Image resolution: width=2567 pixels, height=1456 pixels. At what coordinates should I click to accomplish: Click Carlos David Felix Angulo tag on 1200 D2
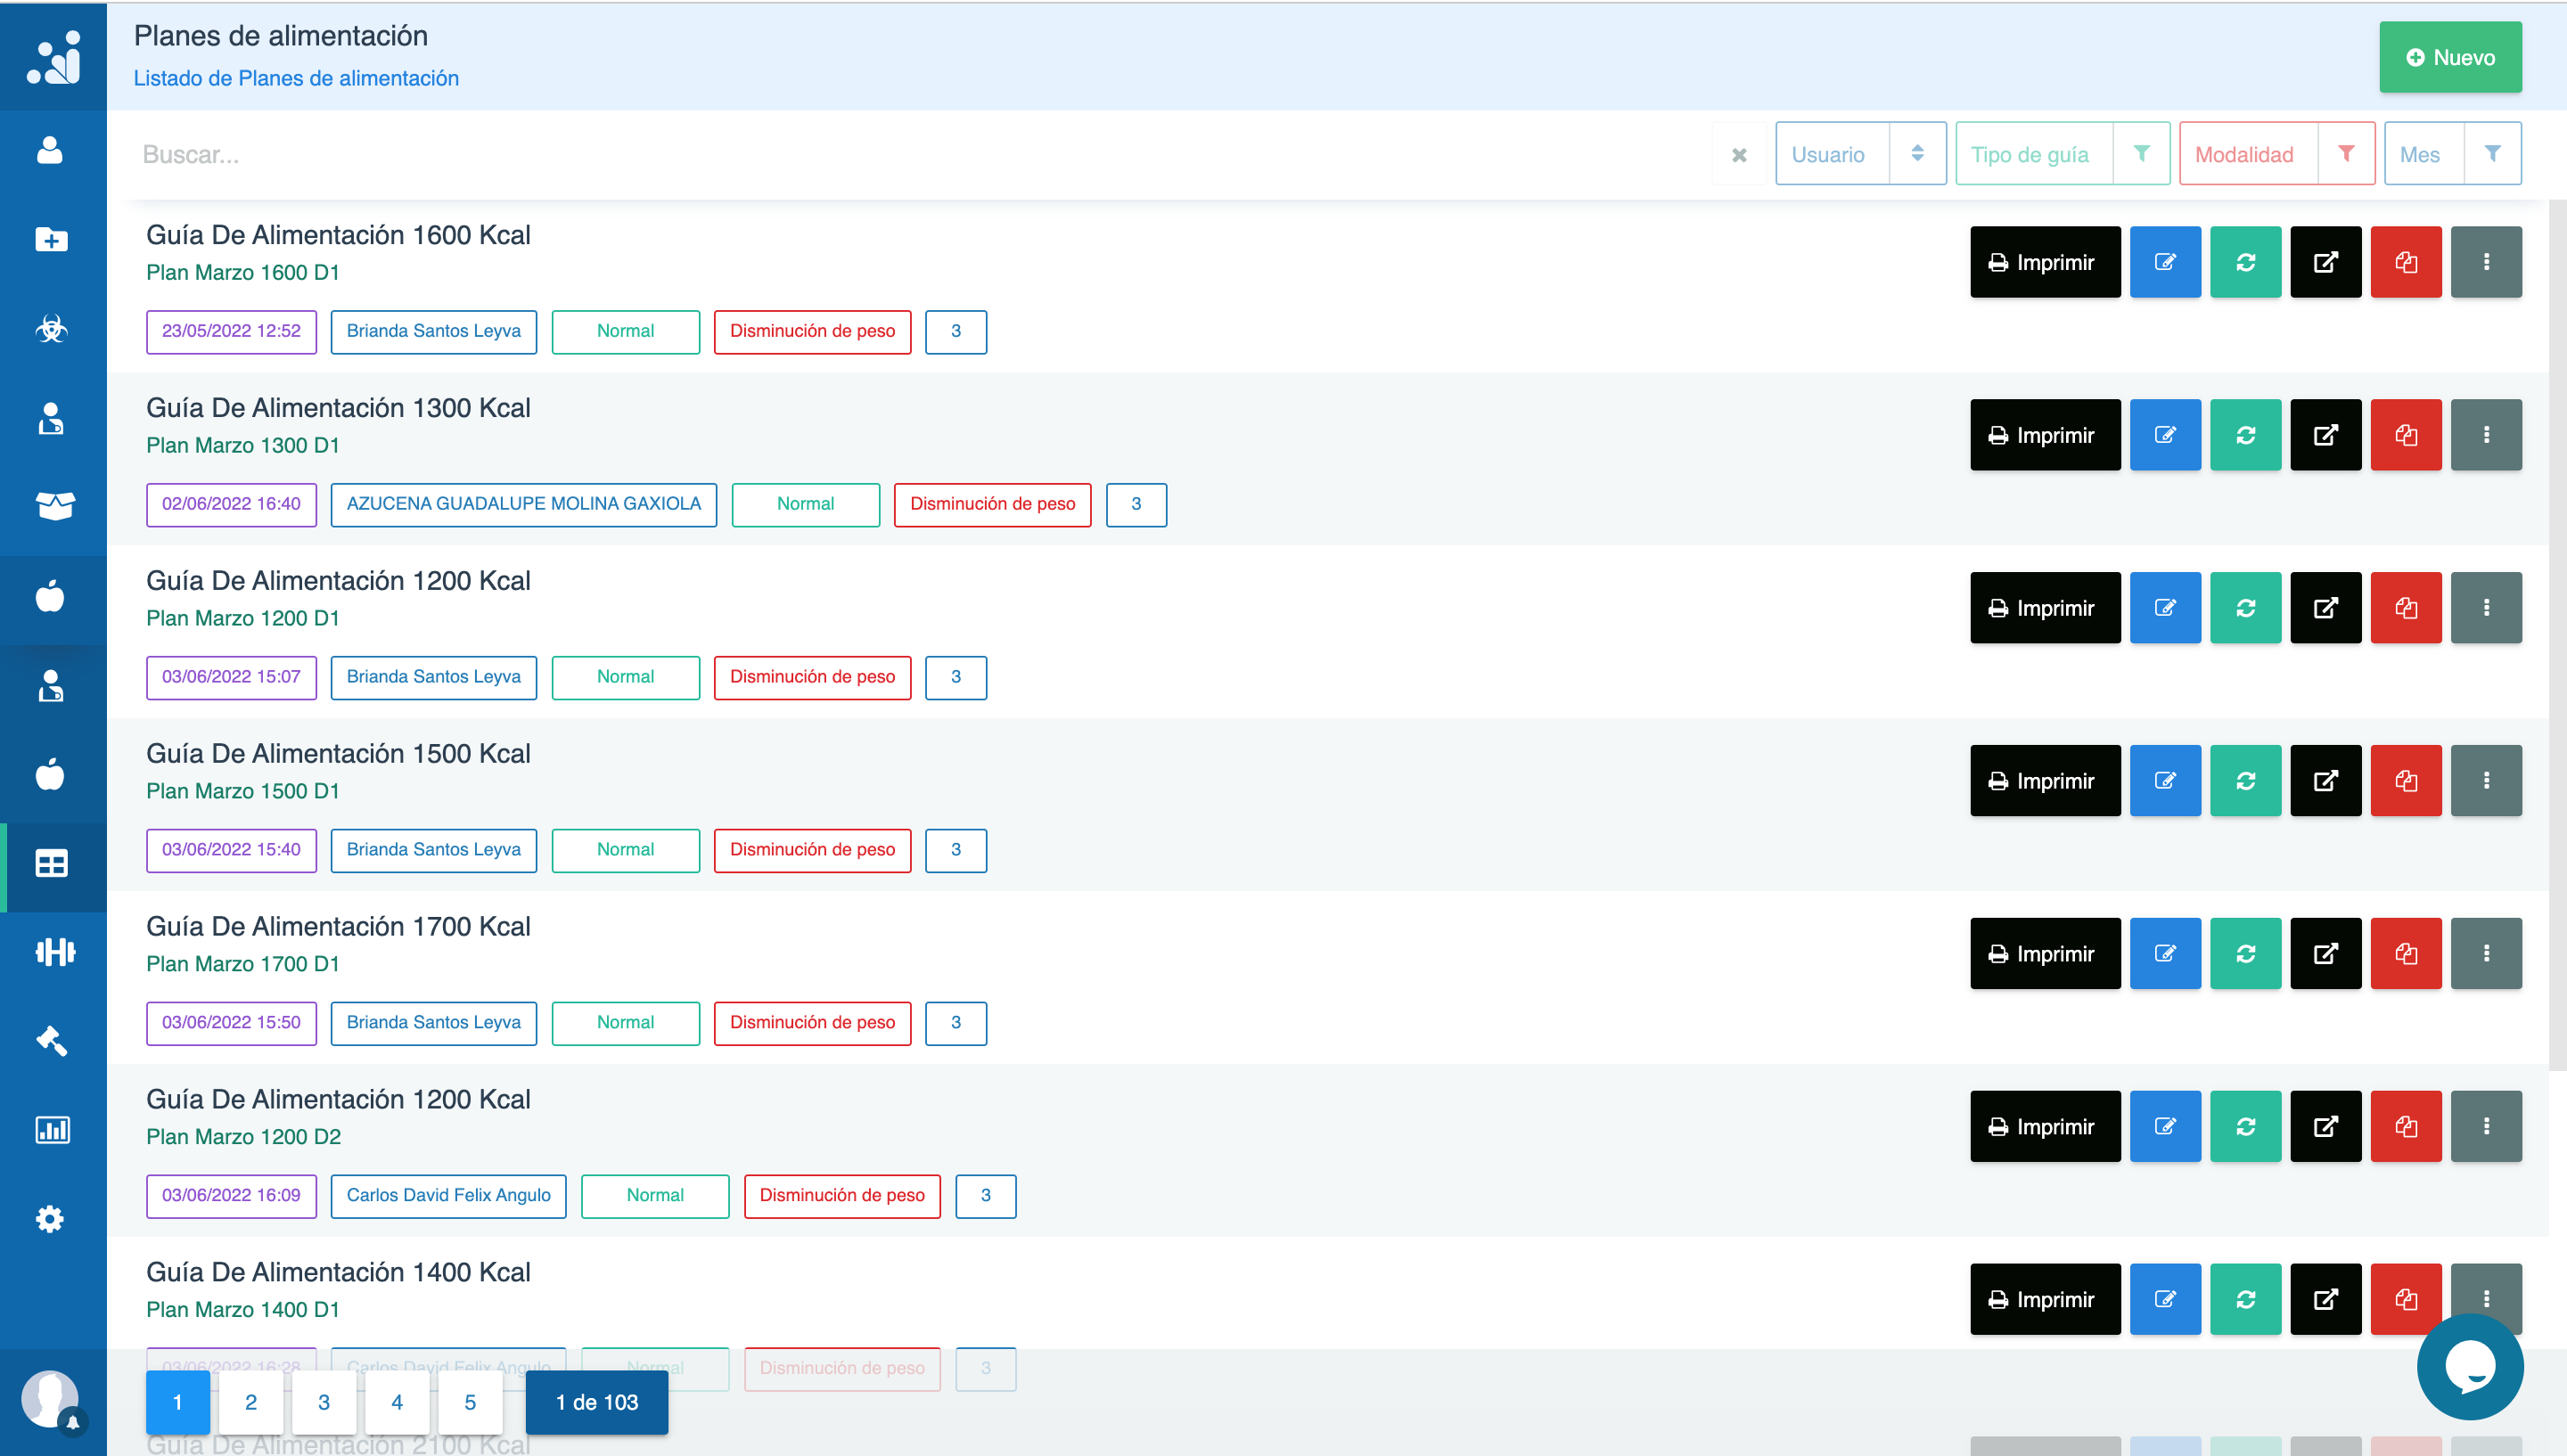pos(448,1195)
